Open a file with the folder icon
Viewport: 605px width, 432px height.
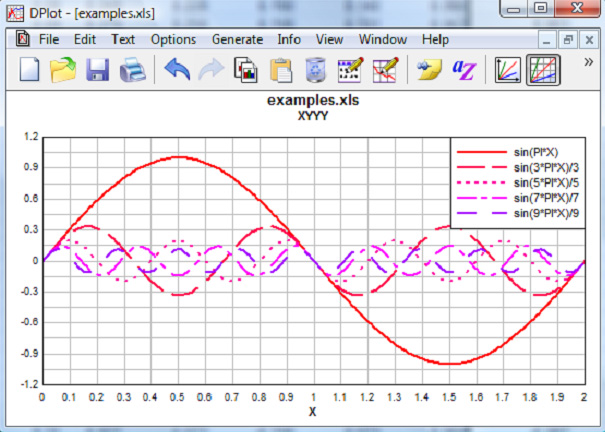pos(63,69)
